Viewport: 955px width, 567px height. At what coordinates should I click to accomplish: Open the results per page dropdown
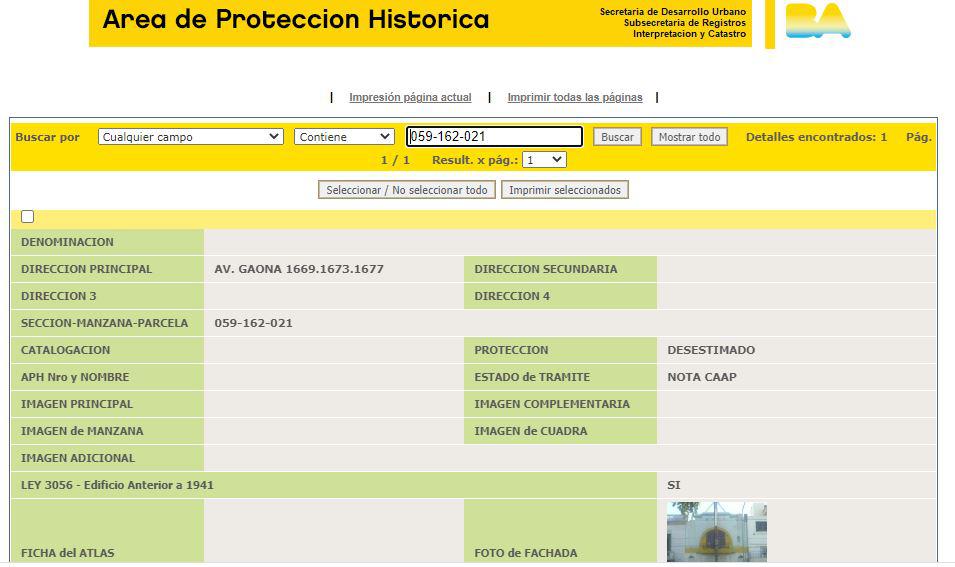[x=544, y=160]
